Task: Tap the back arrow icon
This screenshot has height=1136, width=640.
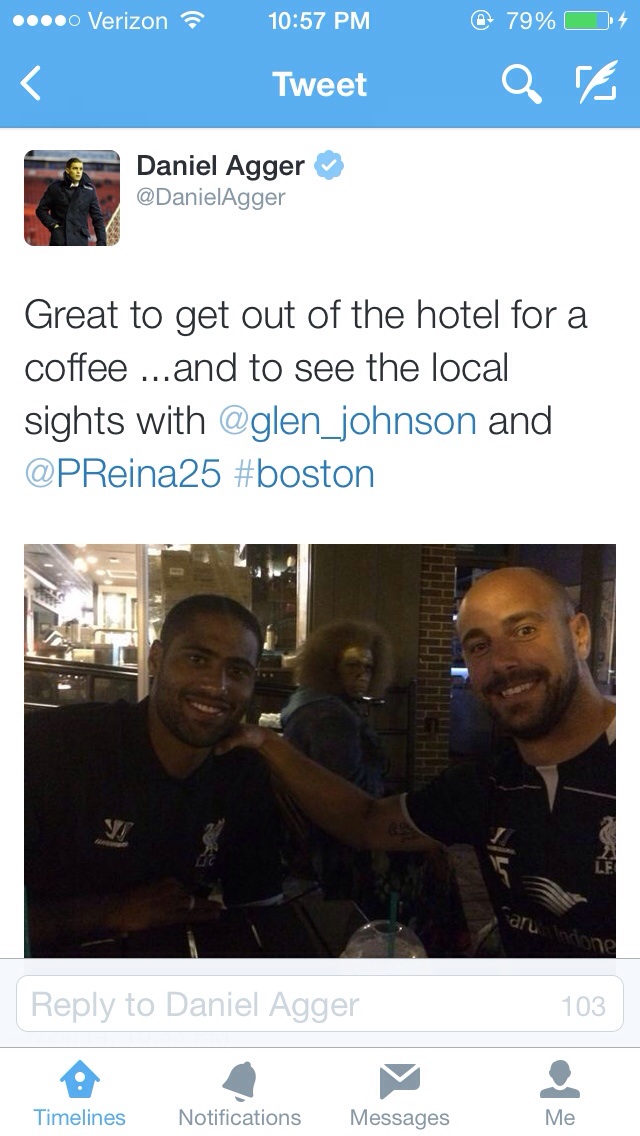Action: pos(30,83)
